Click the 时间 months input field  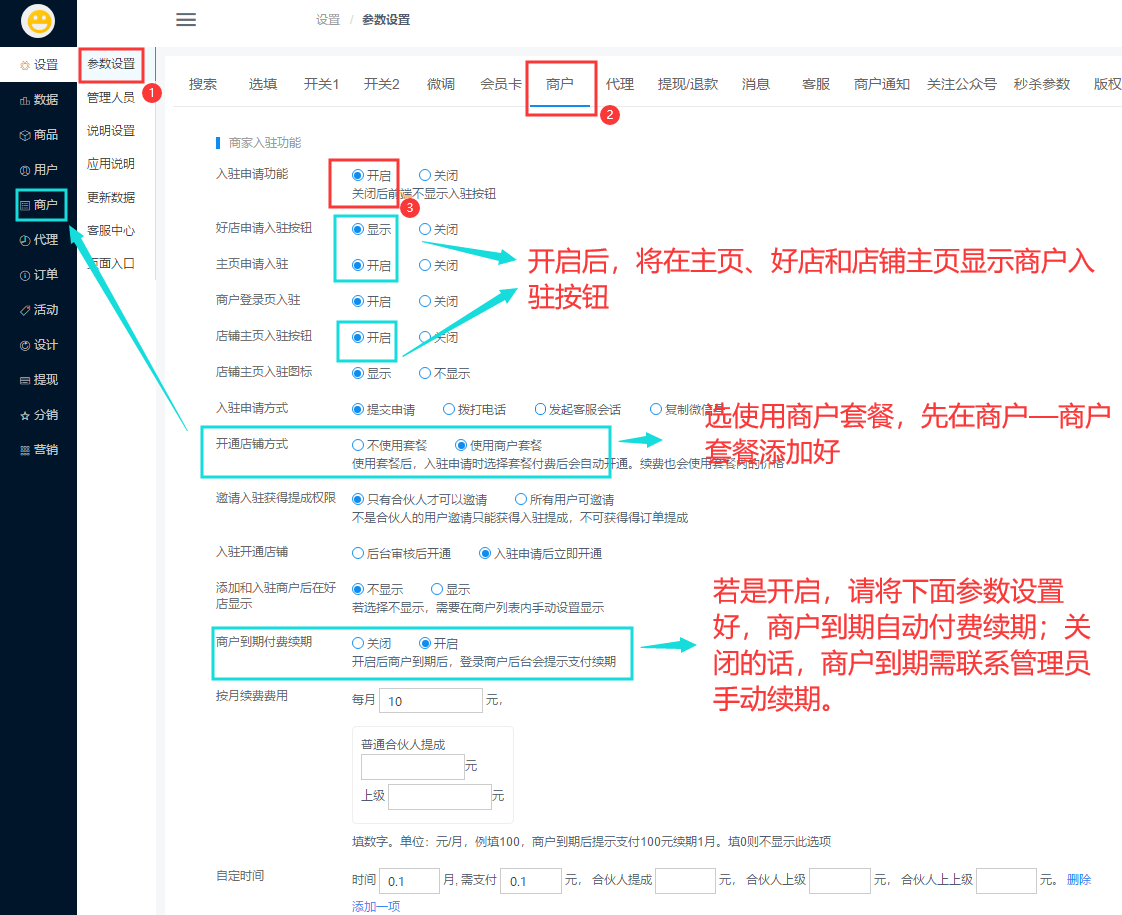[409, 881]
